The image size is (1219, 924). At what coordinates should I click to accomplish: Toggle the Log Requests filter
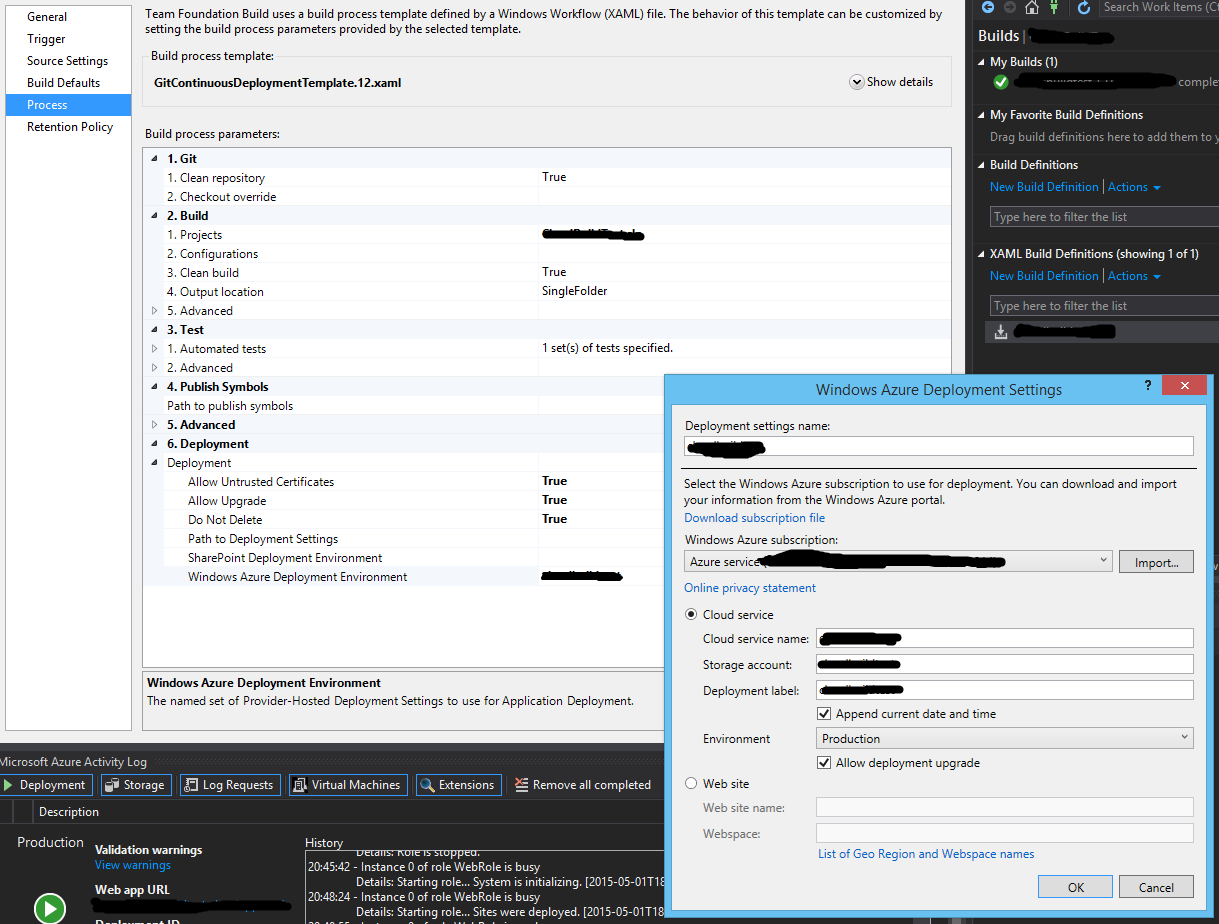pyautogui.click(x=230, y=785)
